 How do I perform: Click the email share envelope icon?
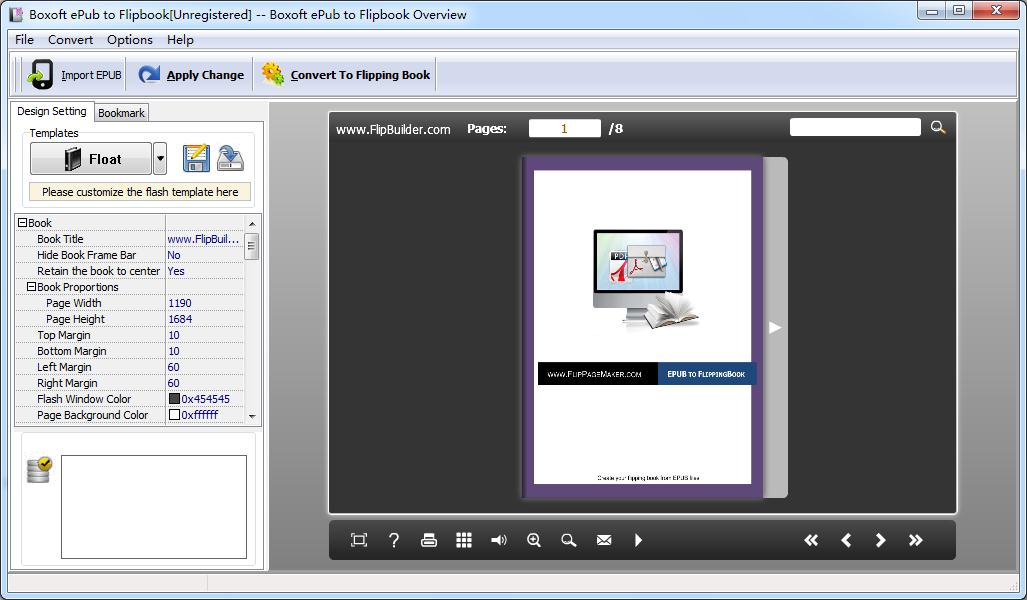click(x=604, y=540)
